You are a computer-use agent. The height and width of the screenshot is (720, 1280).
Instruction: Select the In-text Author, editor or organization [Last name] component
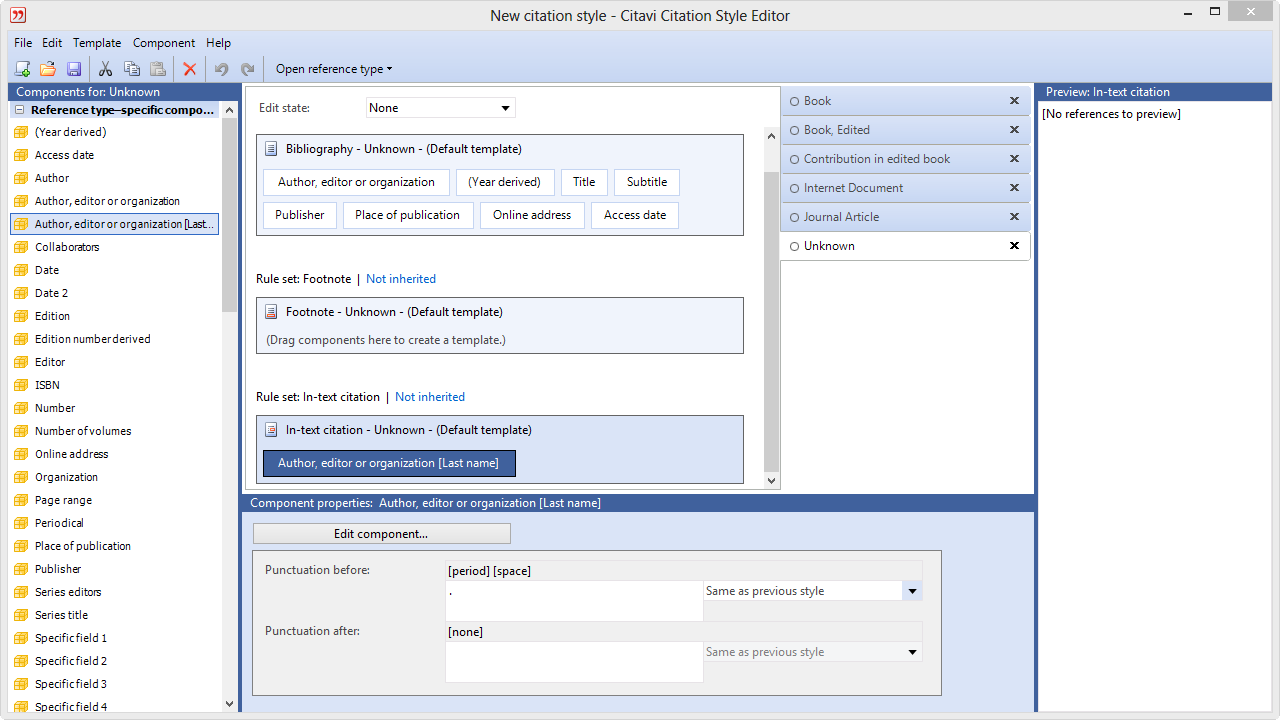point(388,463)
